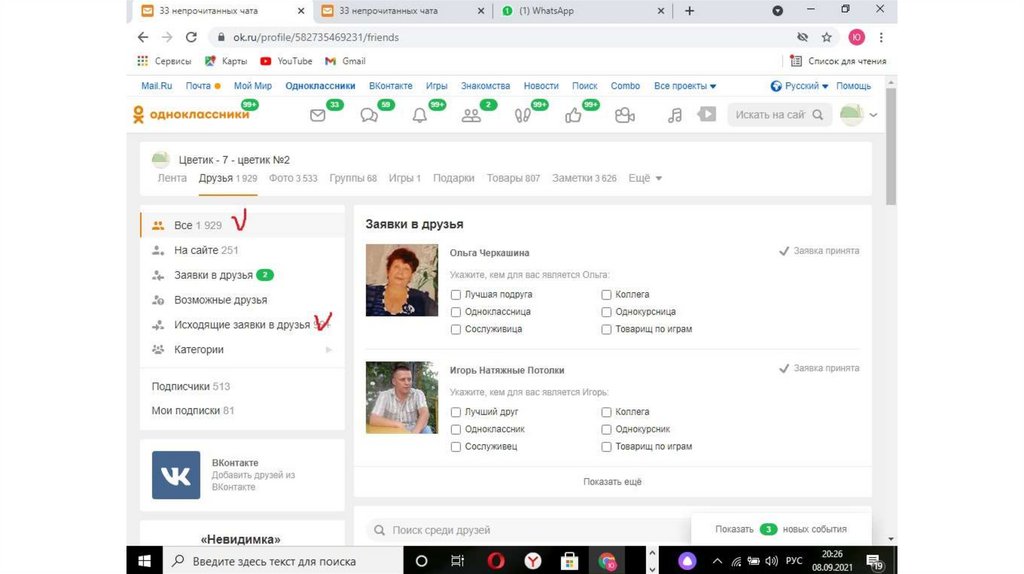
Task: Check 'Сослуживец' for Игорь
Action: pyautogui.click(x=456, y=447)
